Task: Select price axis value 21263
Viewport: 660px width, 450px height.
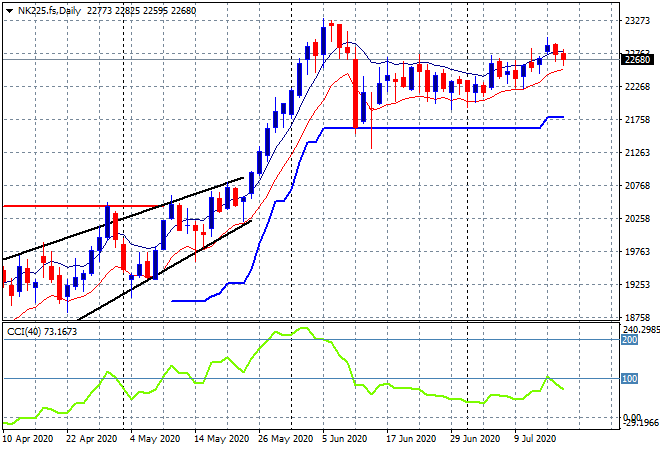Action: tap(637, 152)
